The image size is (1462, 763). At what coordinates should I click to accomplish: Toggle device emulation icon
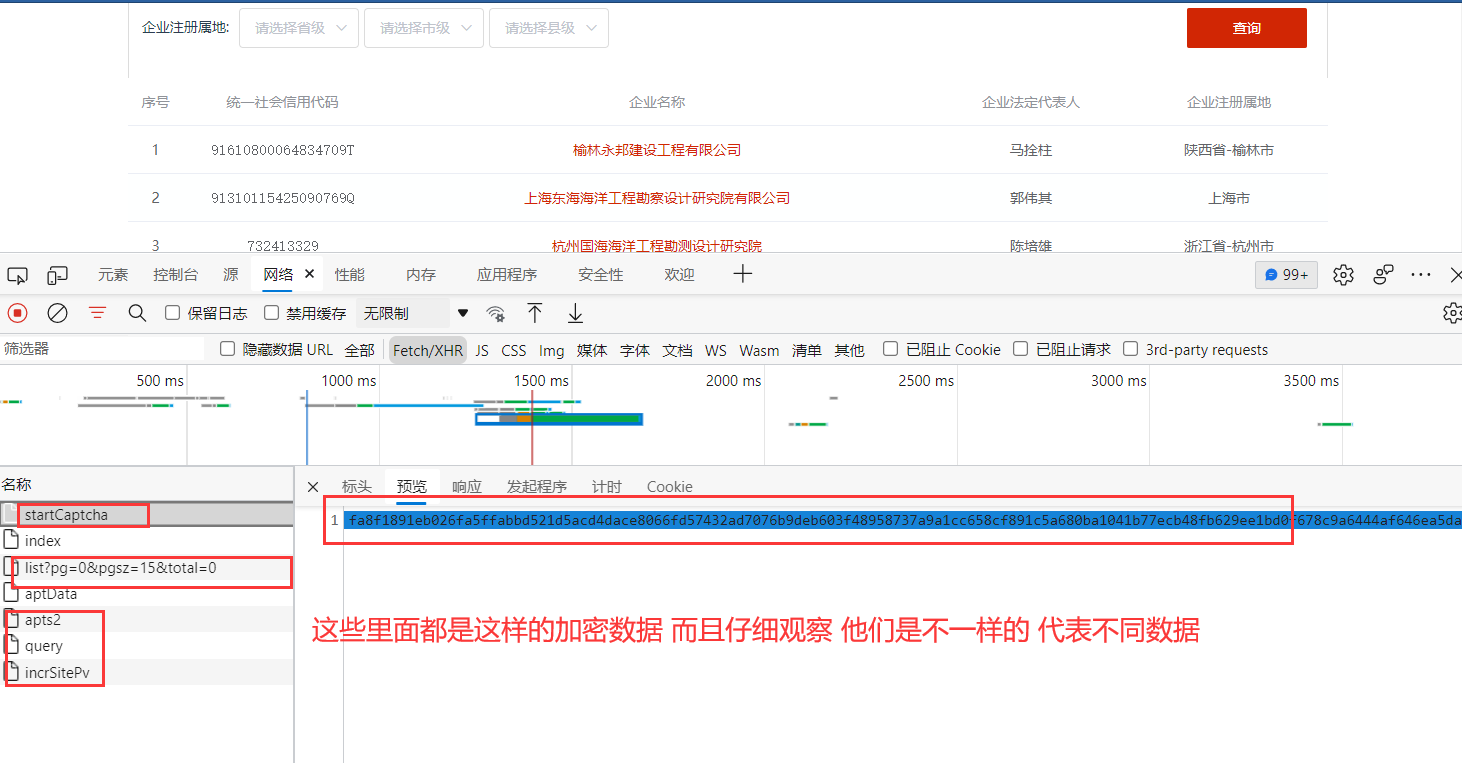(58, 275)
